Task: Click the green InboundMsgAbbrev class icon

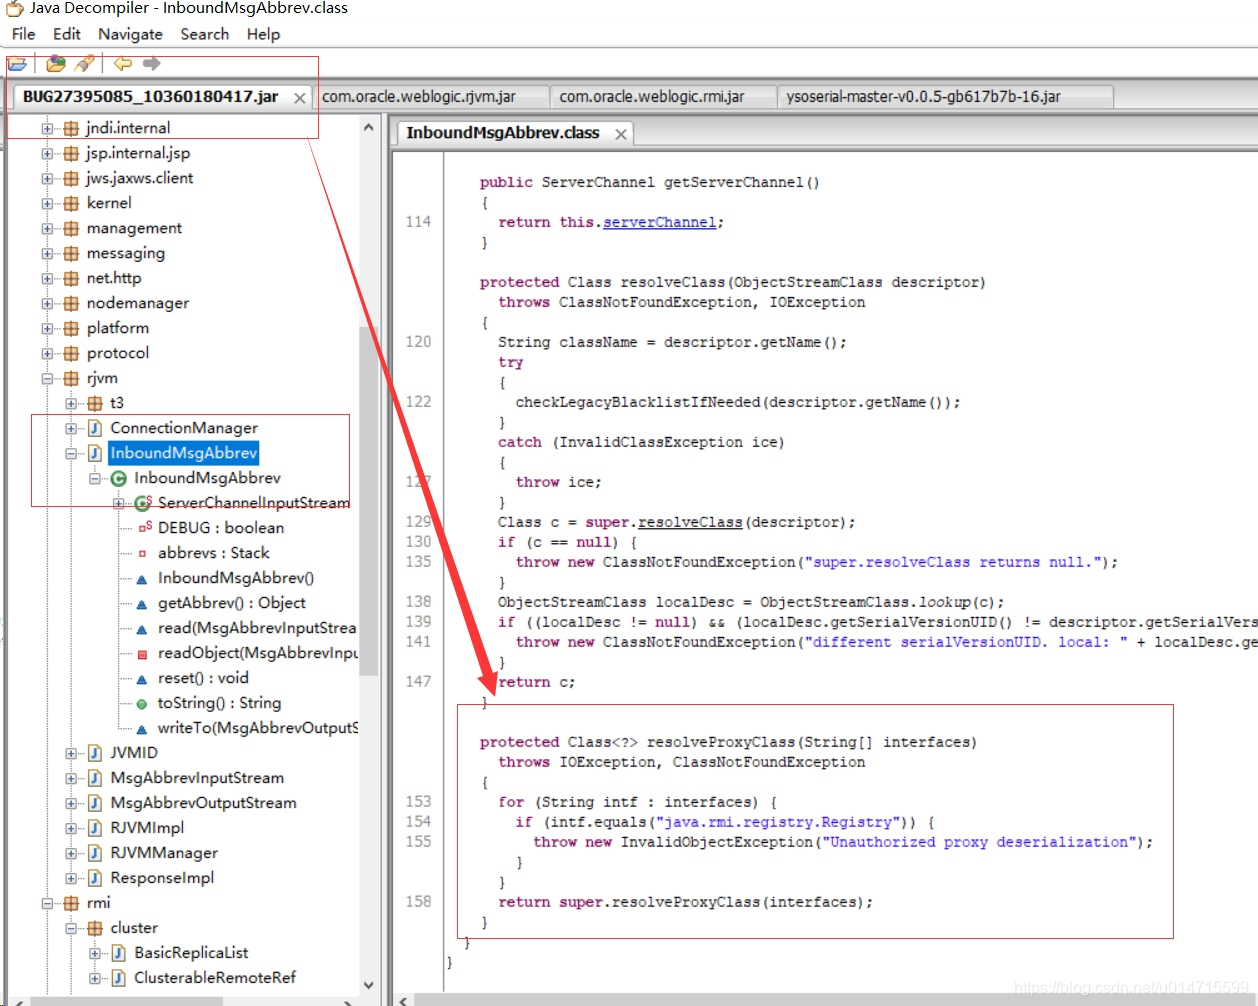Action: click(119, 478)
